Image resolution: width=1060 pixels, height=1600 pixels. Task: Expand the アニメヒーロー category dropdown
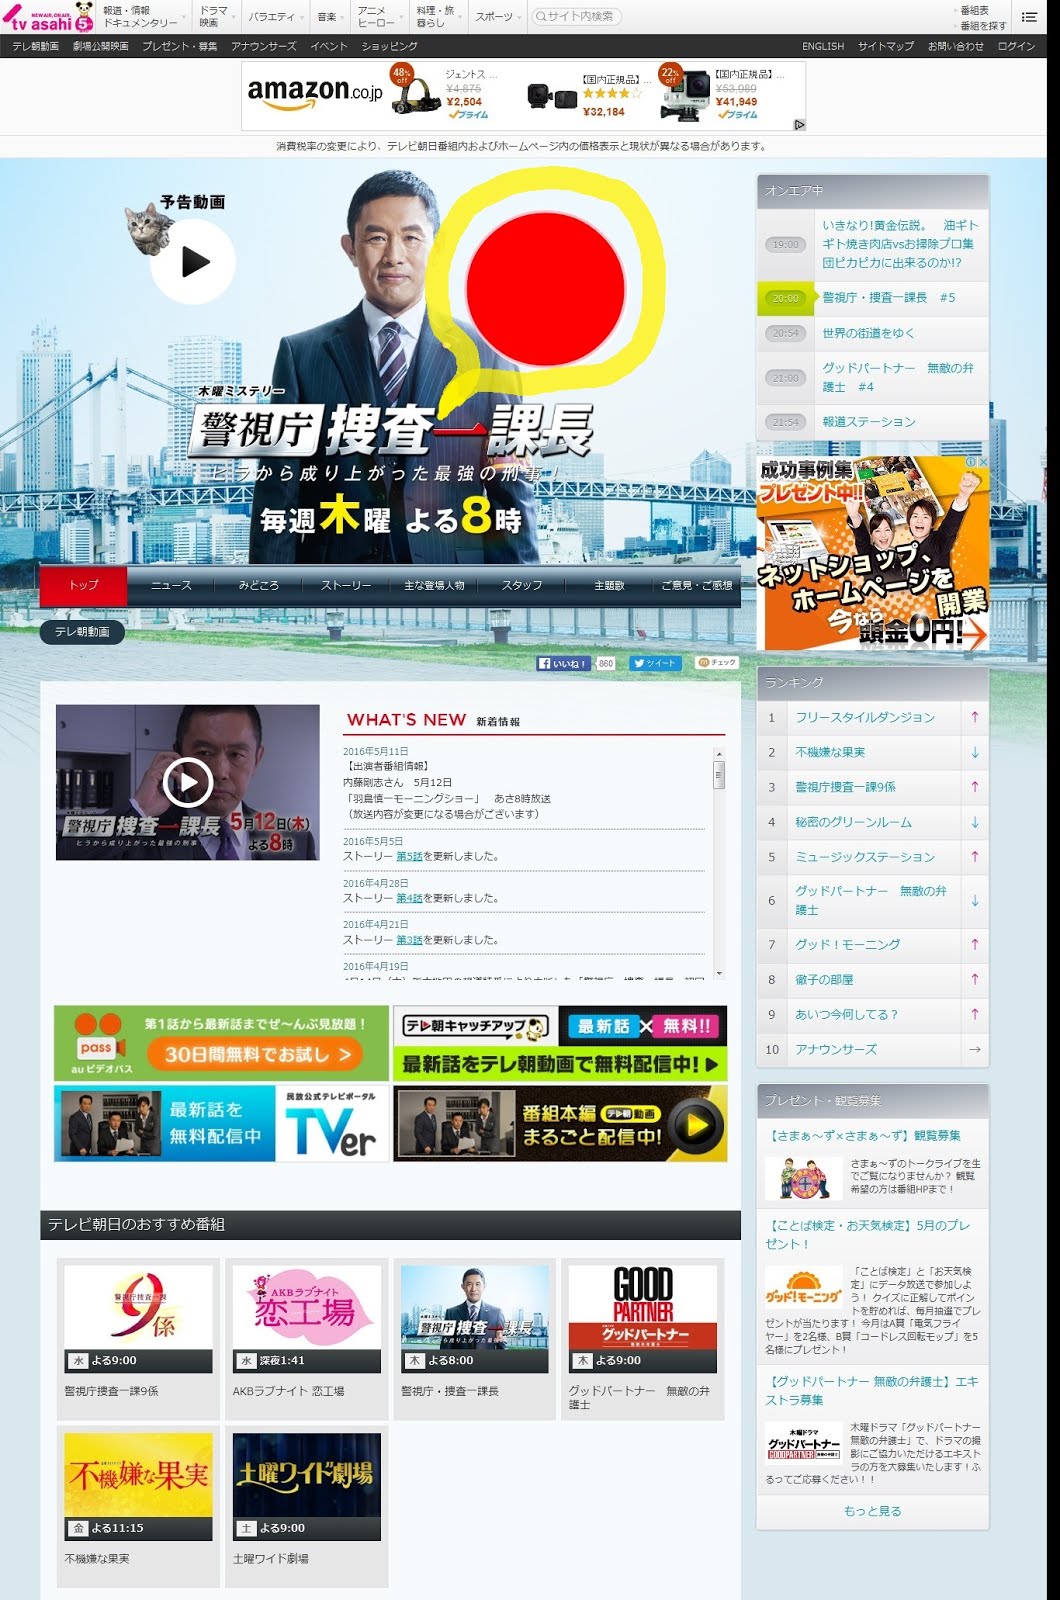click(x=381, y=17)
